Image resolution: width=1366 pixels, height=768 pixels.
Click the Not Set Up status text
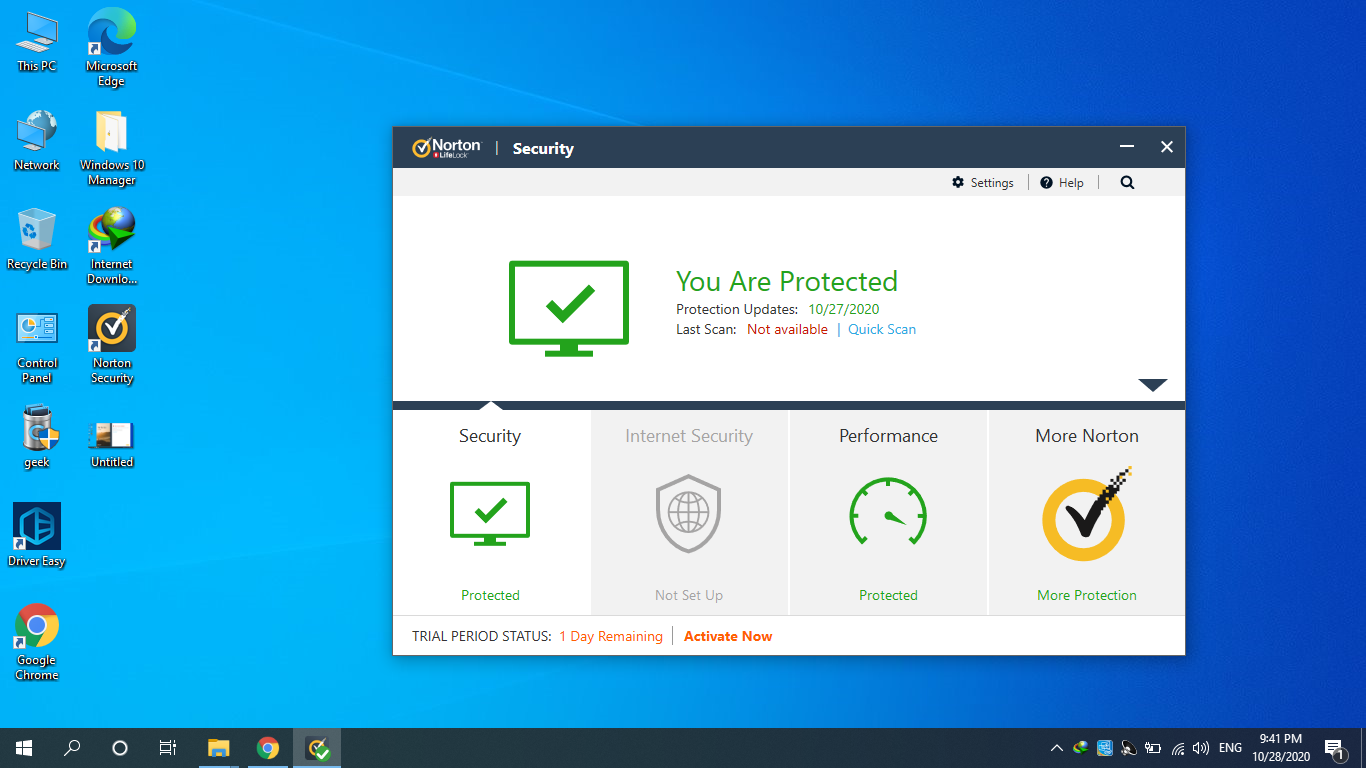(x=689, y=595)
